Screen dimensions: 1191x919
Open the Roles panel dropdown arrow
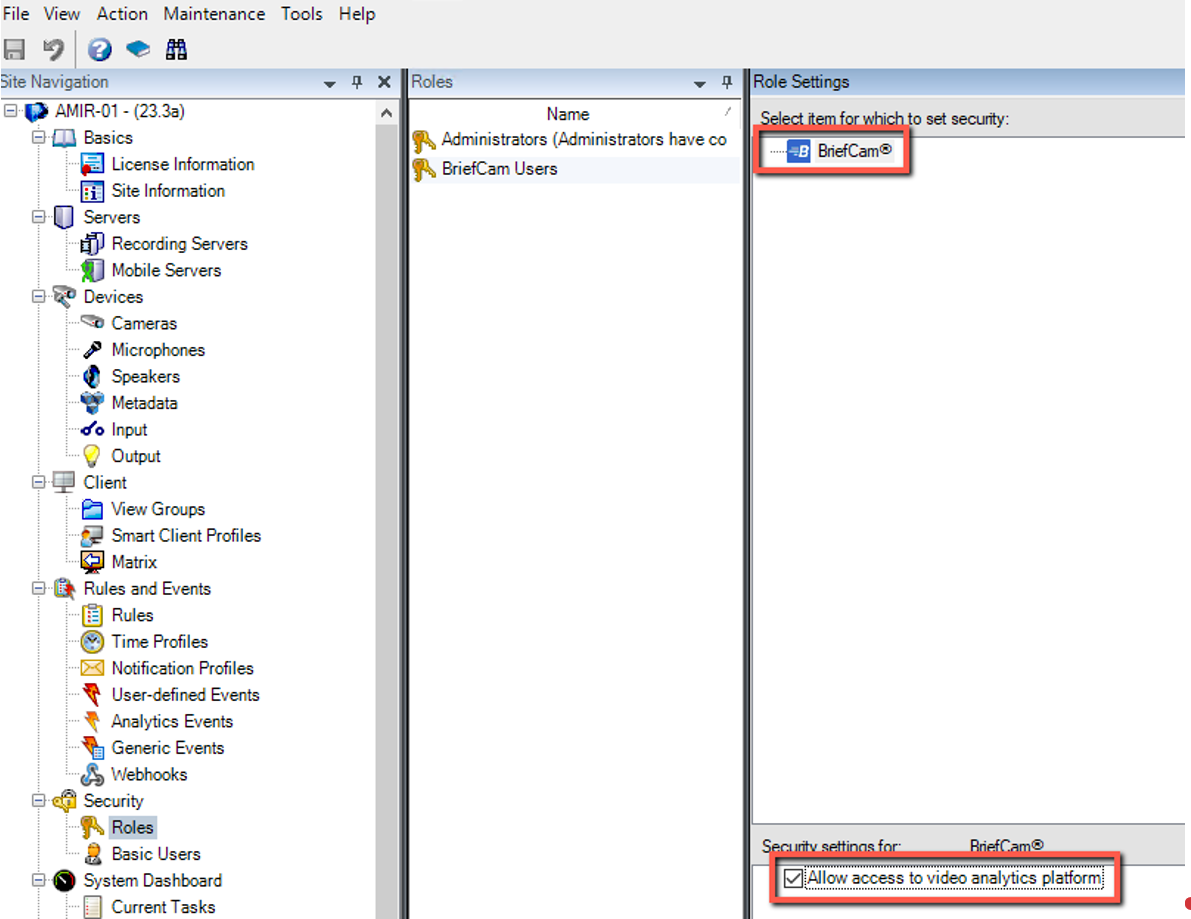click(x=700, y=83)
